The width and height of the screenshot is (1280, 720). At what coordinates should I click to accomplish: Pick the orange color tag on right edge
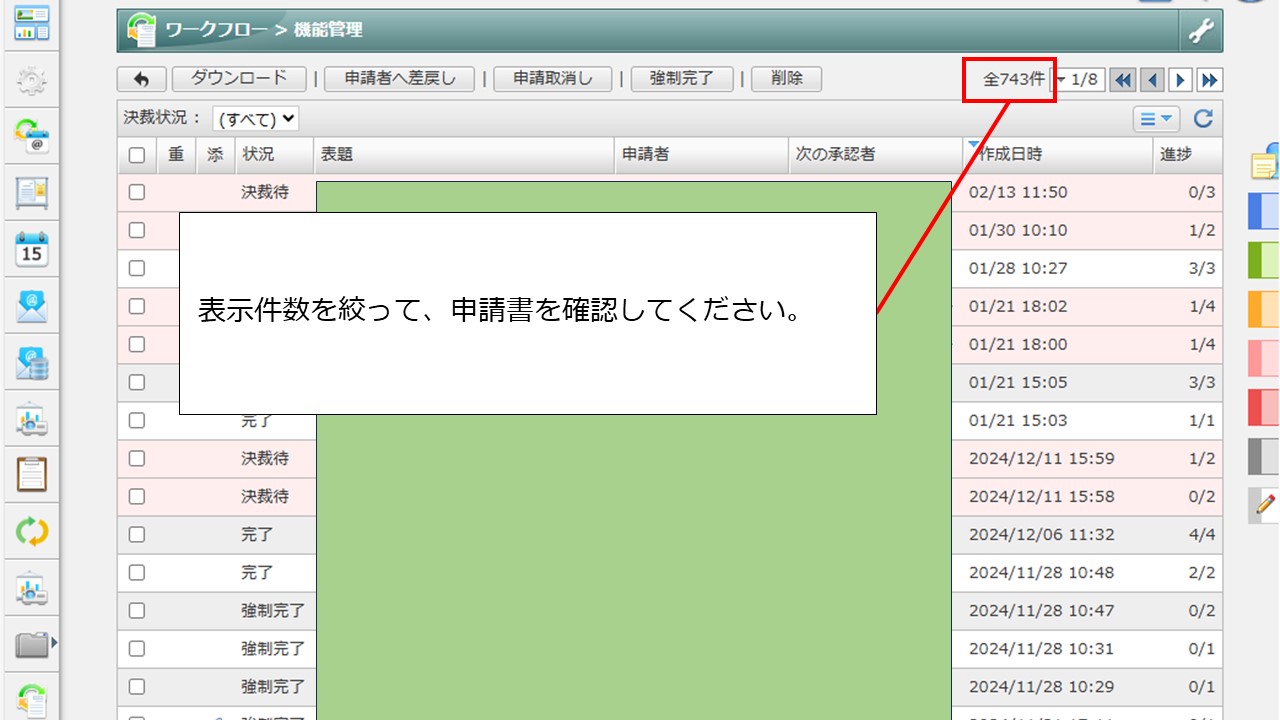pos(1265,309)
